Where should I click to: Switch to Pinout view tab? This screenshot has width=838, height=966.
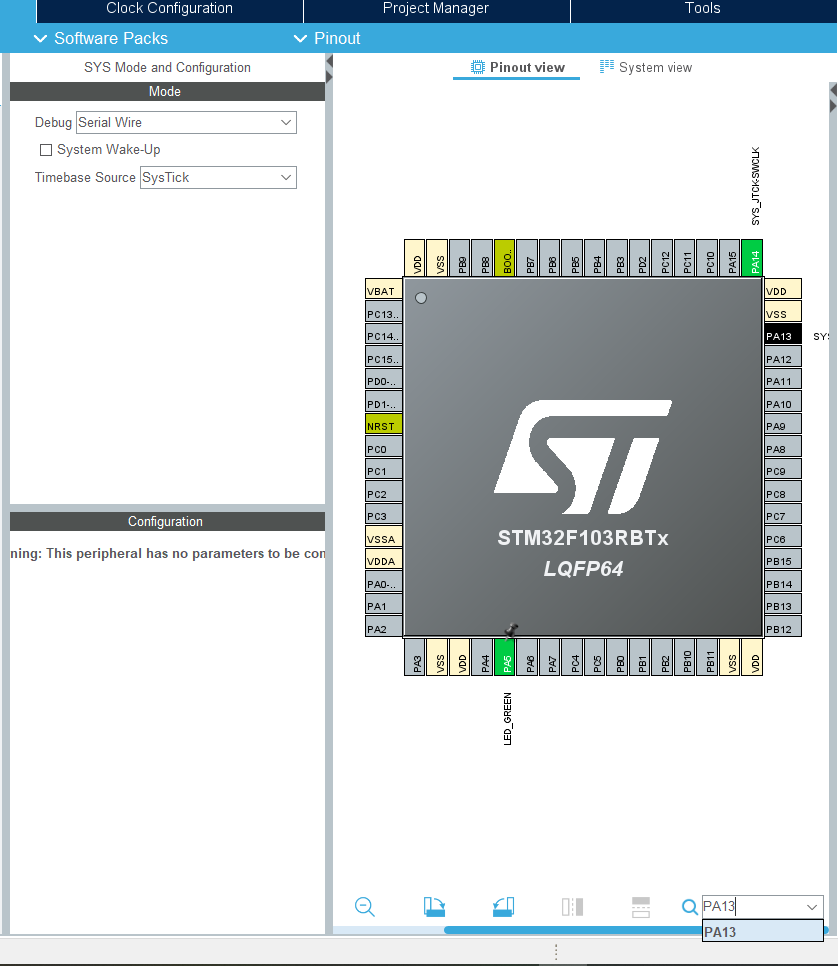[x=517, y=67]
